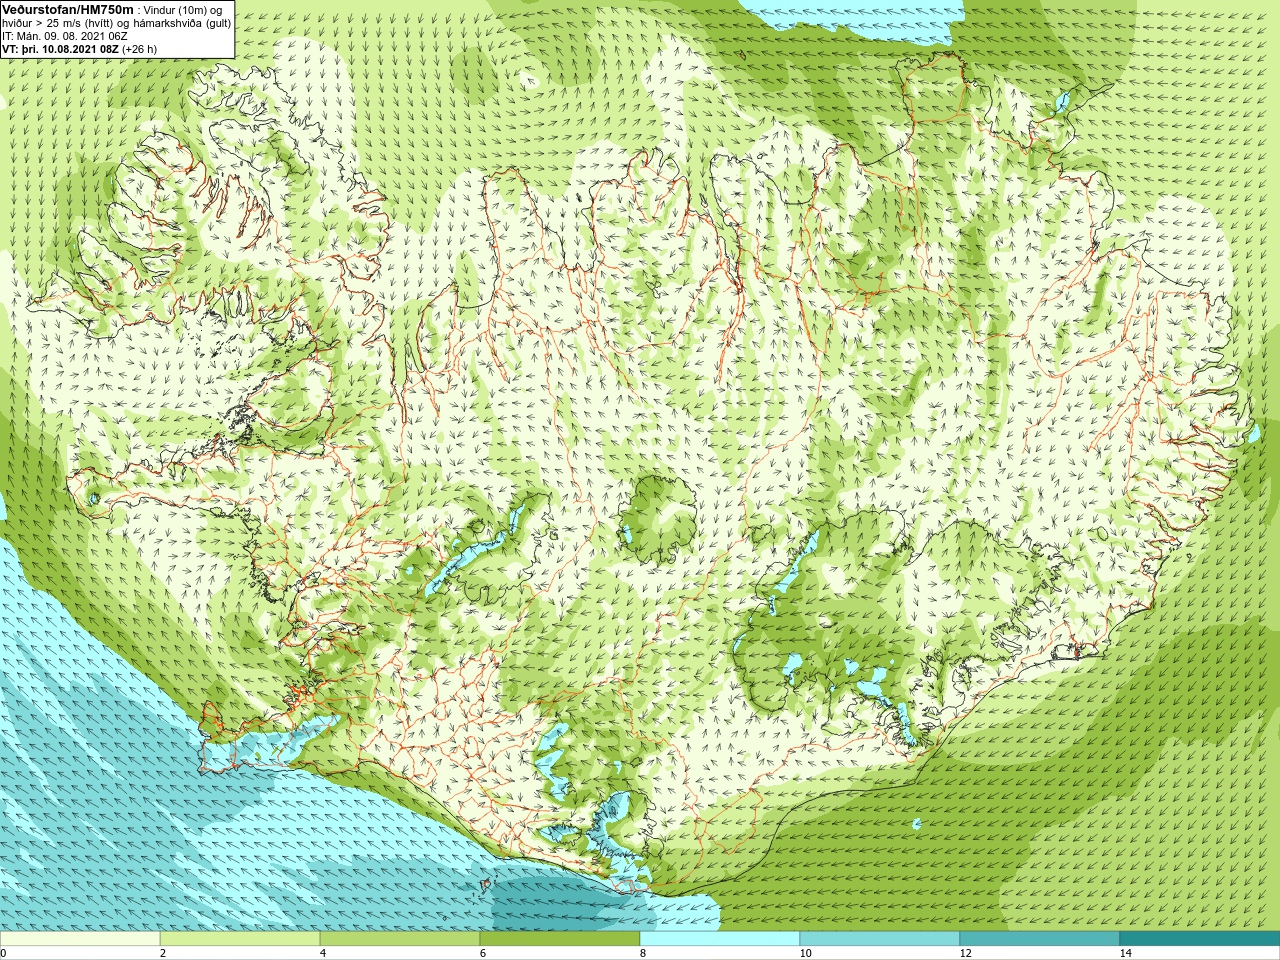Click the pale yellow 0–2 legend color band
The width and height of the screenshot is (1280, 960).
(80, 939)
